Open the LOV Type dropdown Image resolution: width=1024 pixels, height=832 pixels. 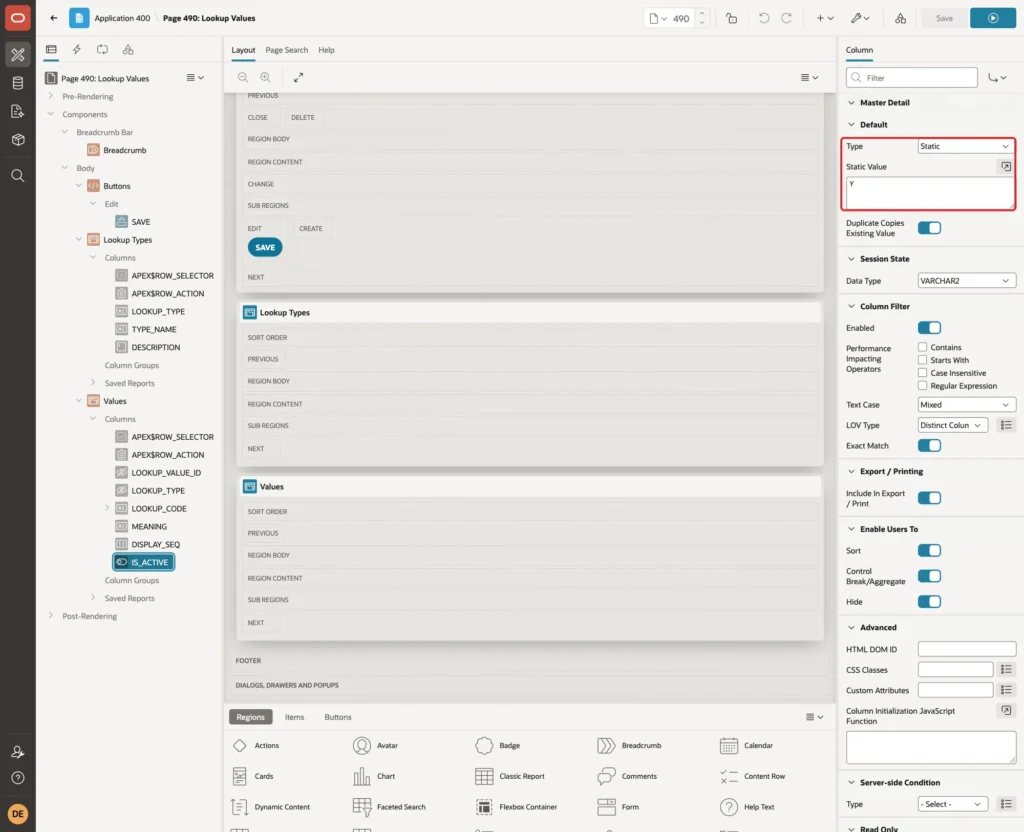point(952,425)
